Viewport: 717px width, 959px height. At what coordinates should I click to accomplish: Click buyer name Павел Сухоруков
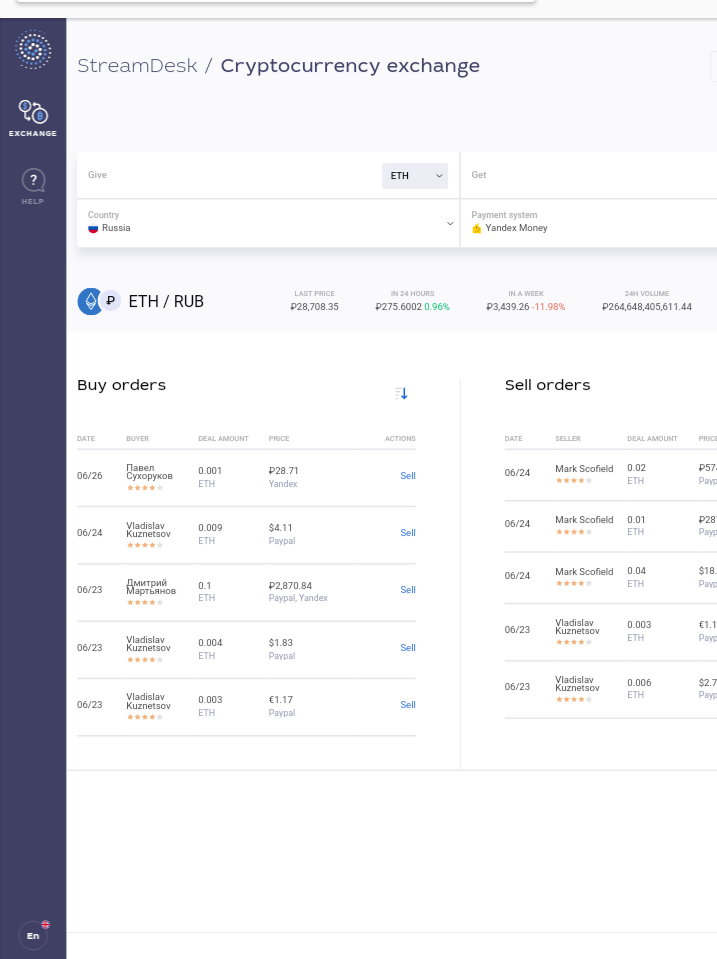click(149, 472)
